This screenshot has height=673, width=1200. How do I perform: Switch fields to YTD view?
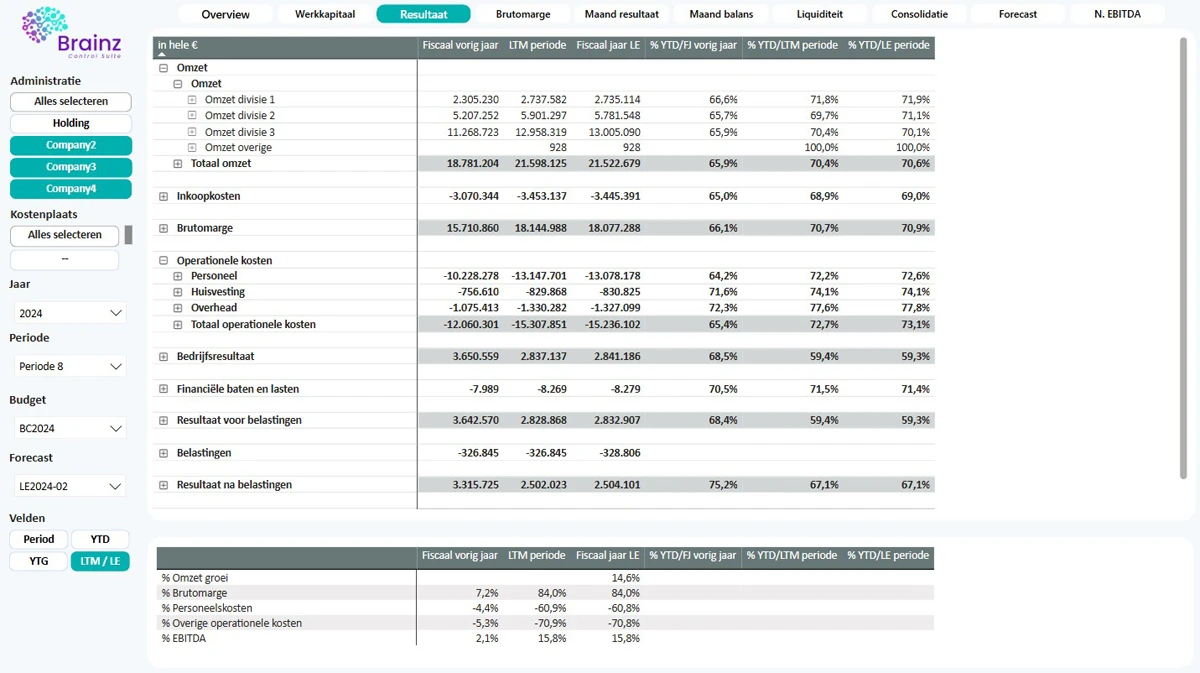100,540
